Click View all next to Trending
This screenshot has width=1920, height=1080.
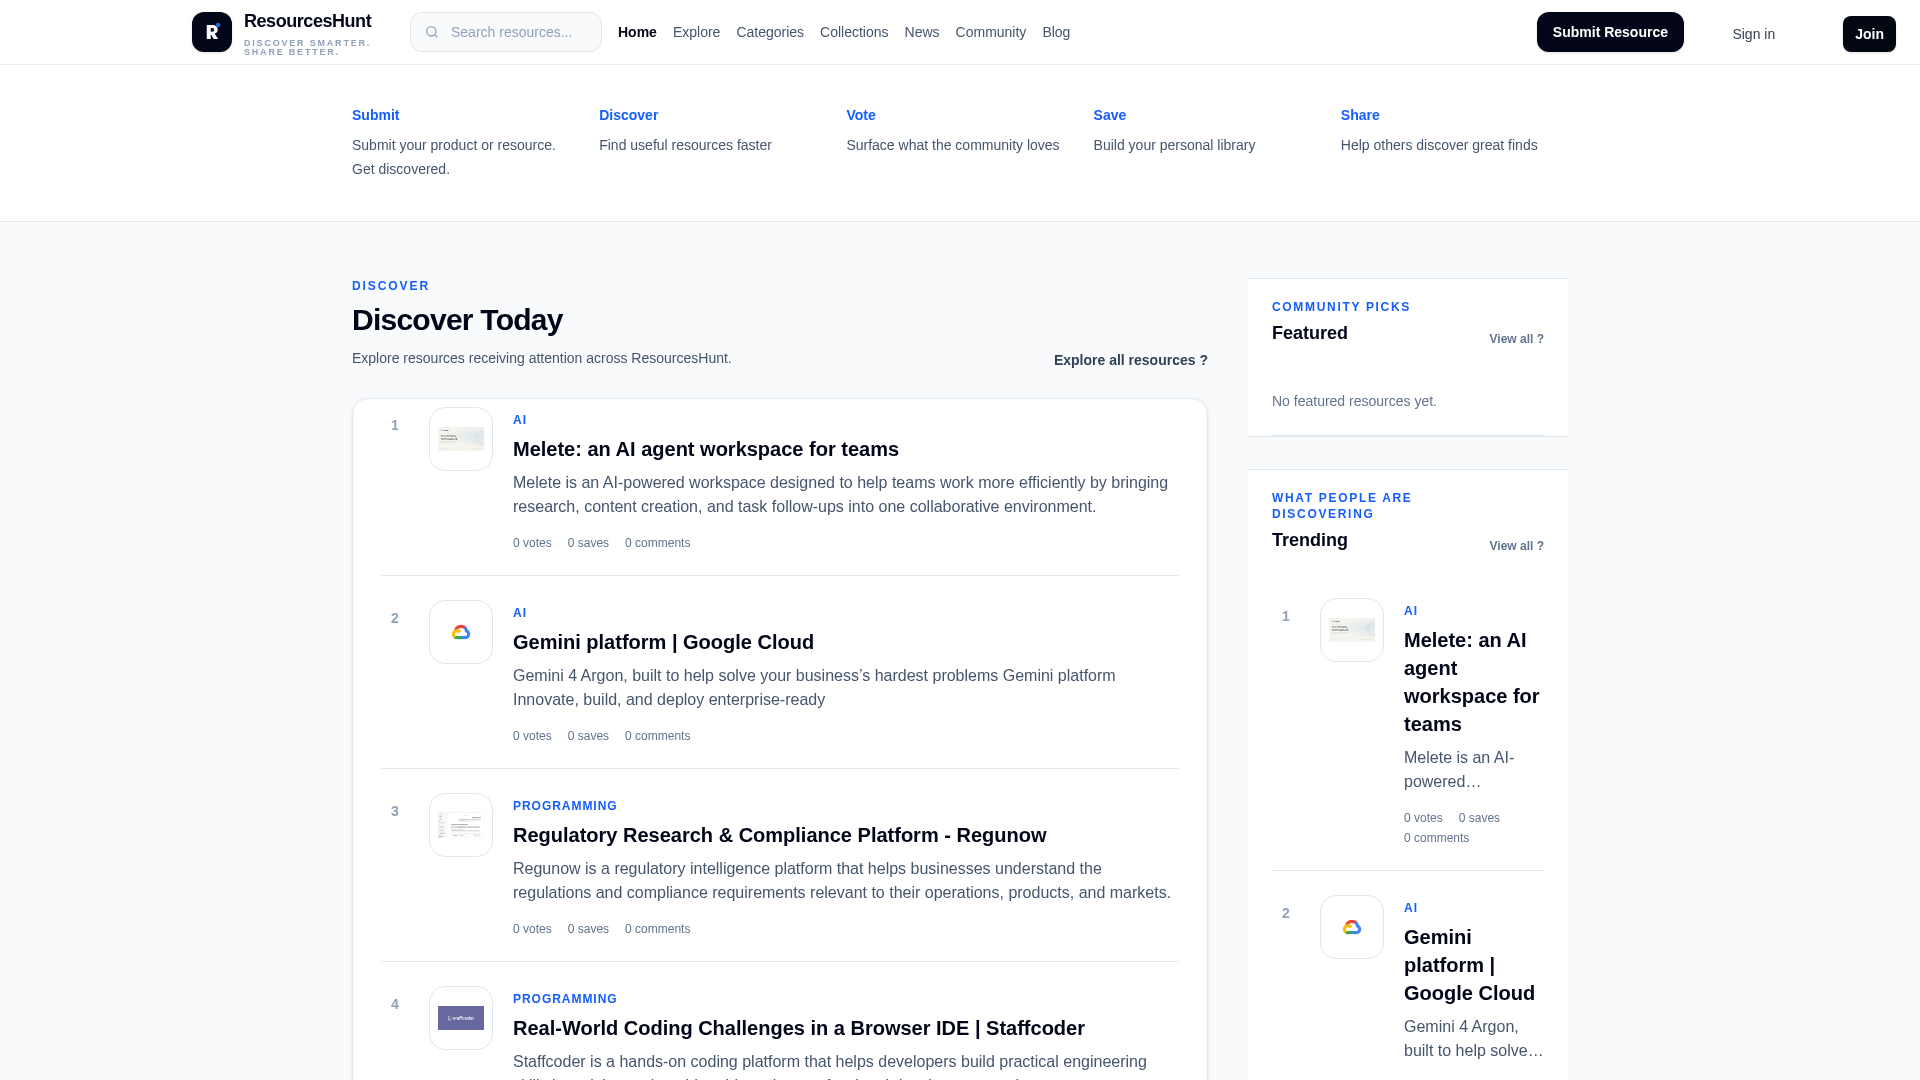click(1516, 546)
